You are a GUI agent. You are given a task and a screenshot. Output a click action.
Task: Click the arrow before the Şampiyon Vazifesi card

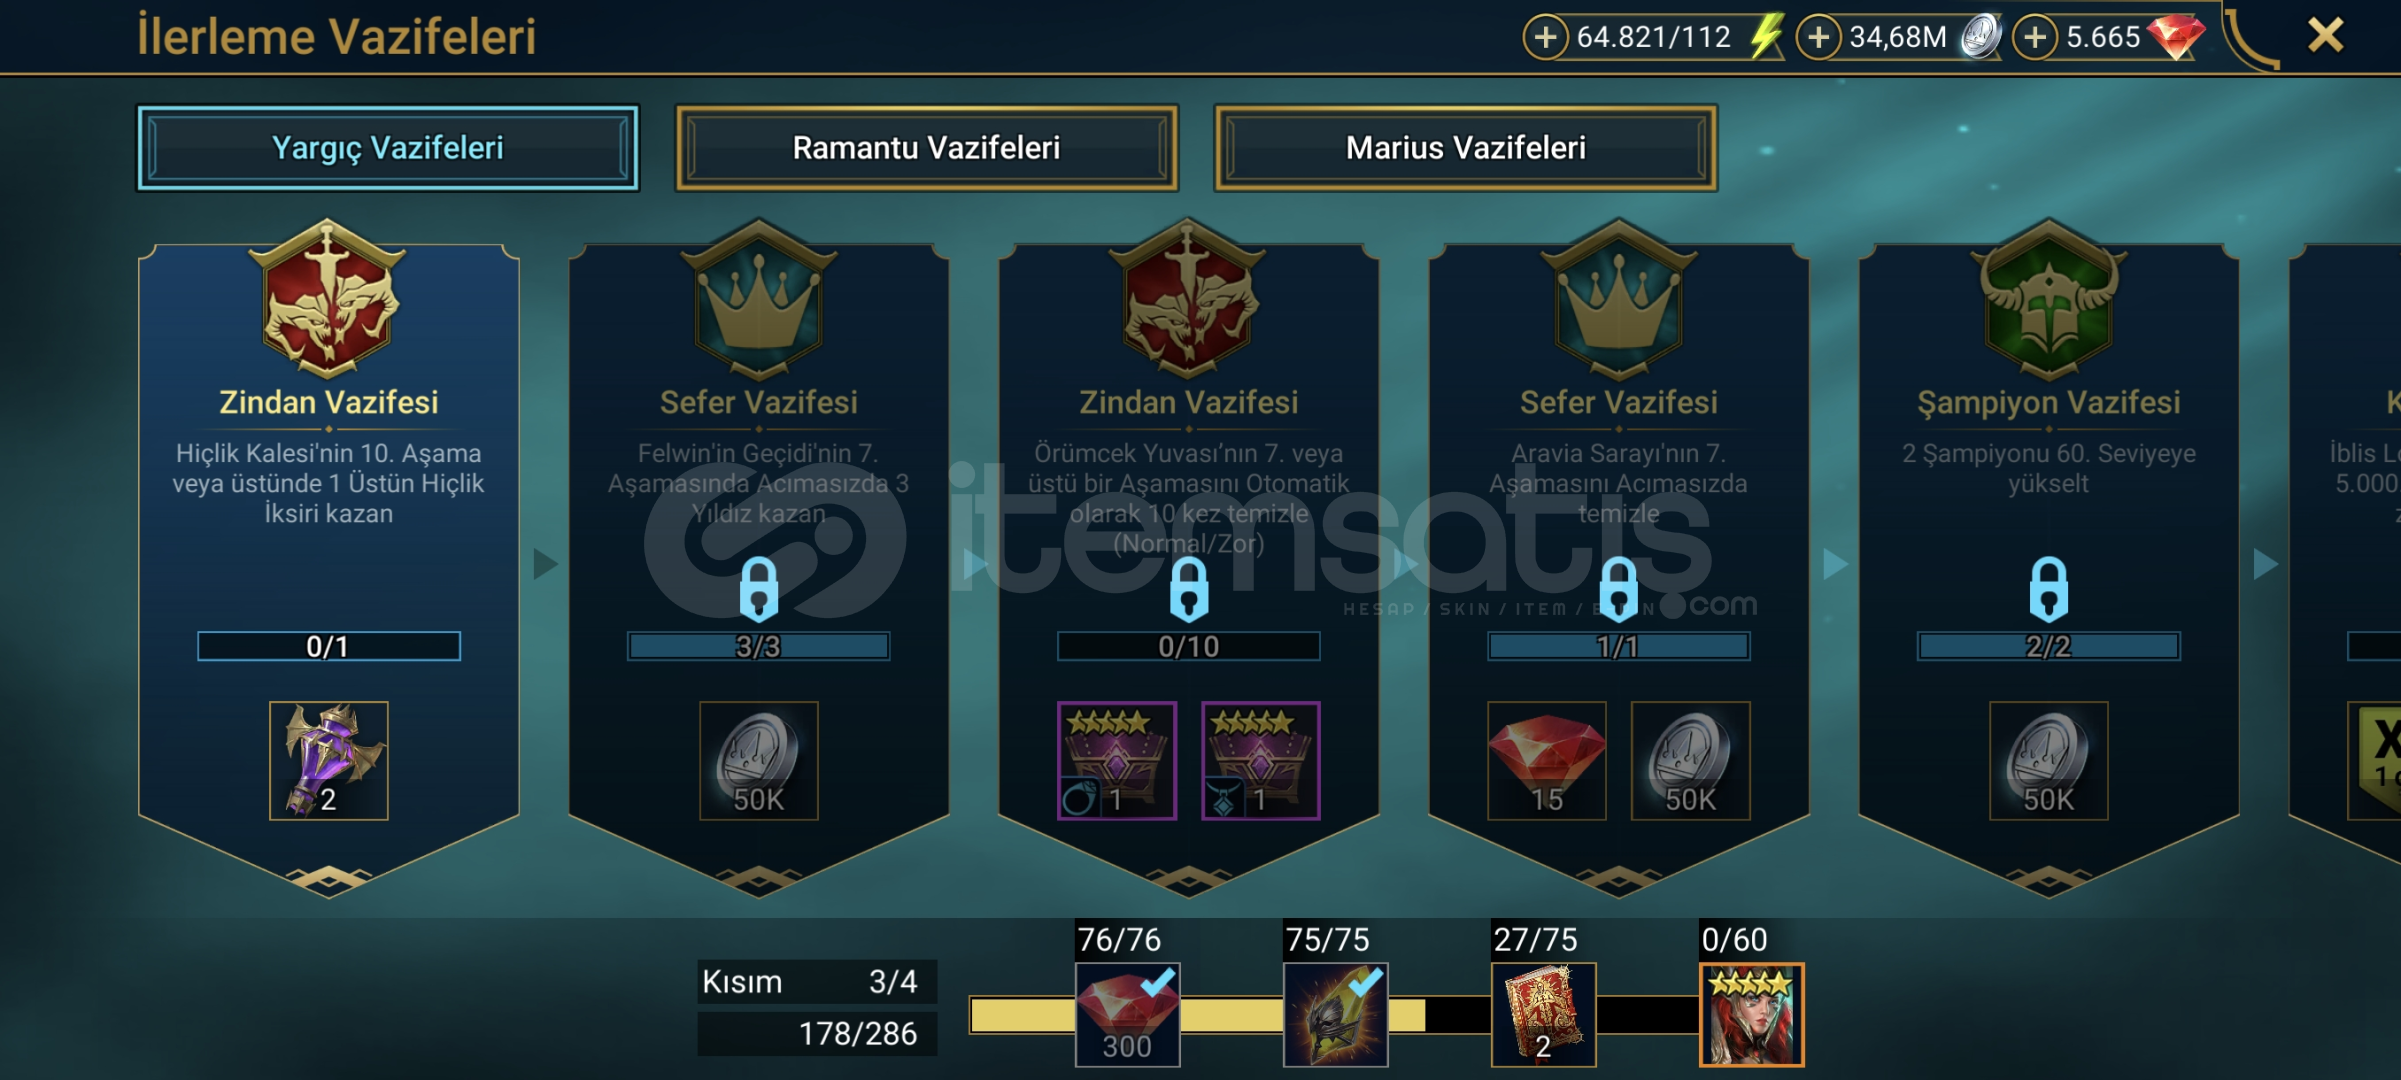pos(1835,564)
